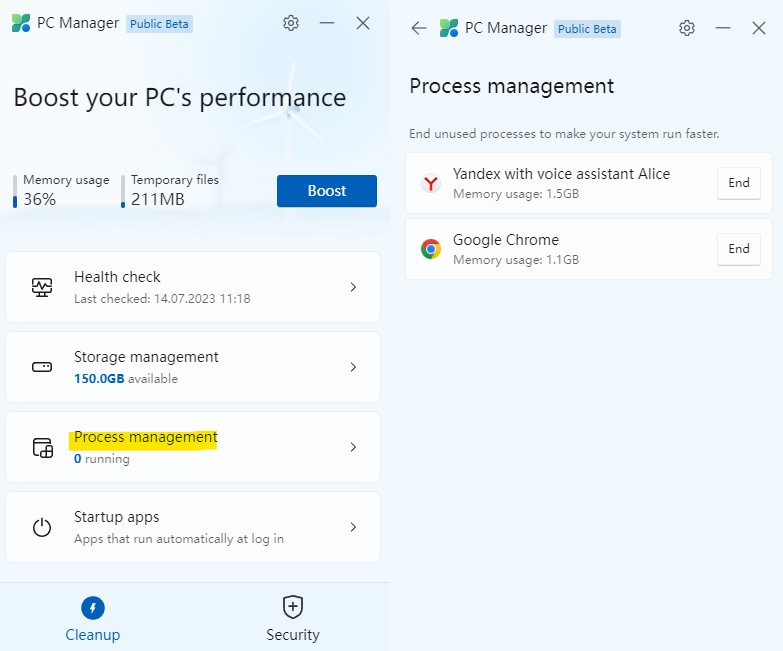Open settings gear in left PC Manager window

(291, 23)
